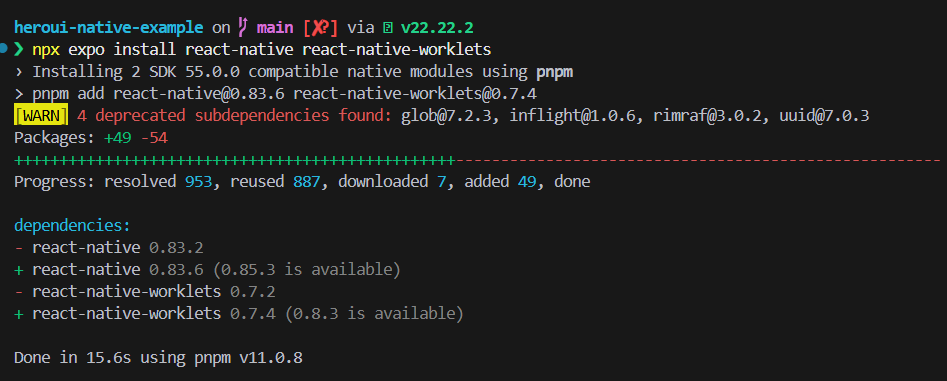Screen dimensions: 947x381
Task: Click the git status [X?] indicator
Action: (321, 27)
